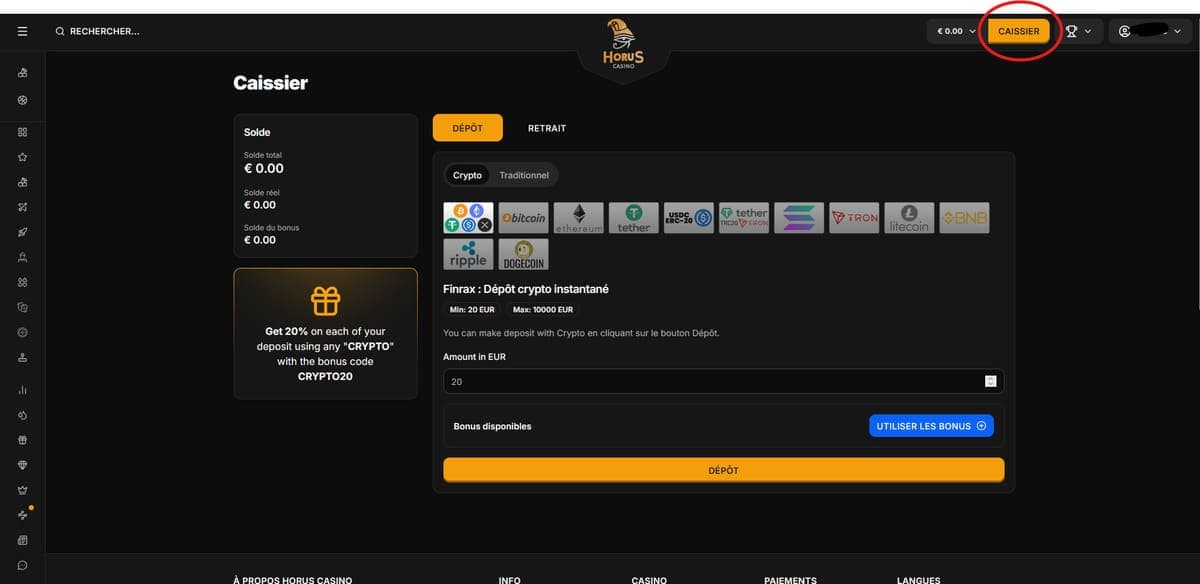The height and width of the screenshot is (584, 1200).
Task: Click the RECHERCHER search field
Action: (x=98, y=31)
